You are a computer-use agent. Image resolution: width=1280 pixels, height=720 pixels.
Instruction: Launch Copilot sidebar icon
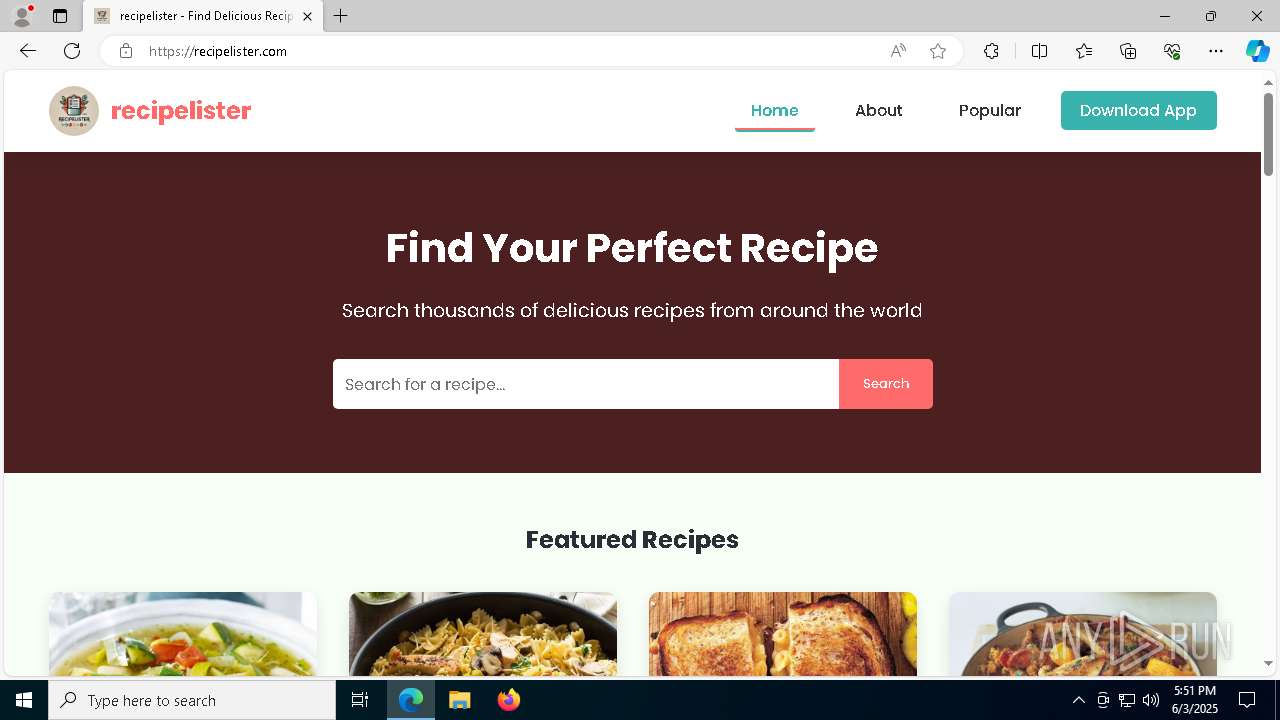pyautogui.click(x=1257, y=51)
